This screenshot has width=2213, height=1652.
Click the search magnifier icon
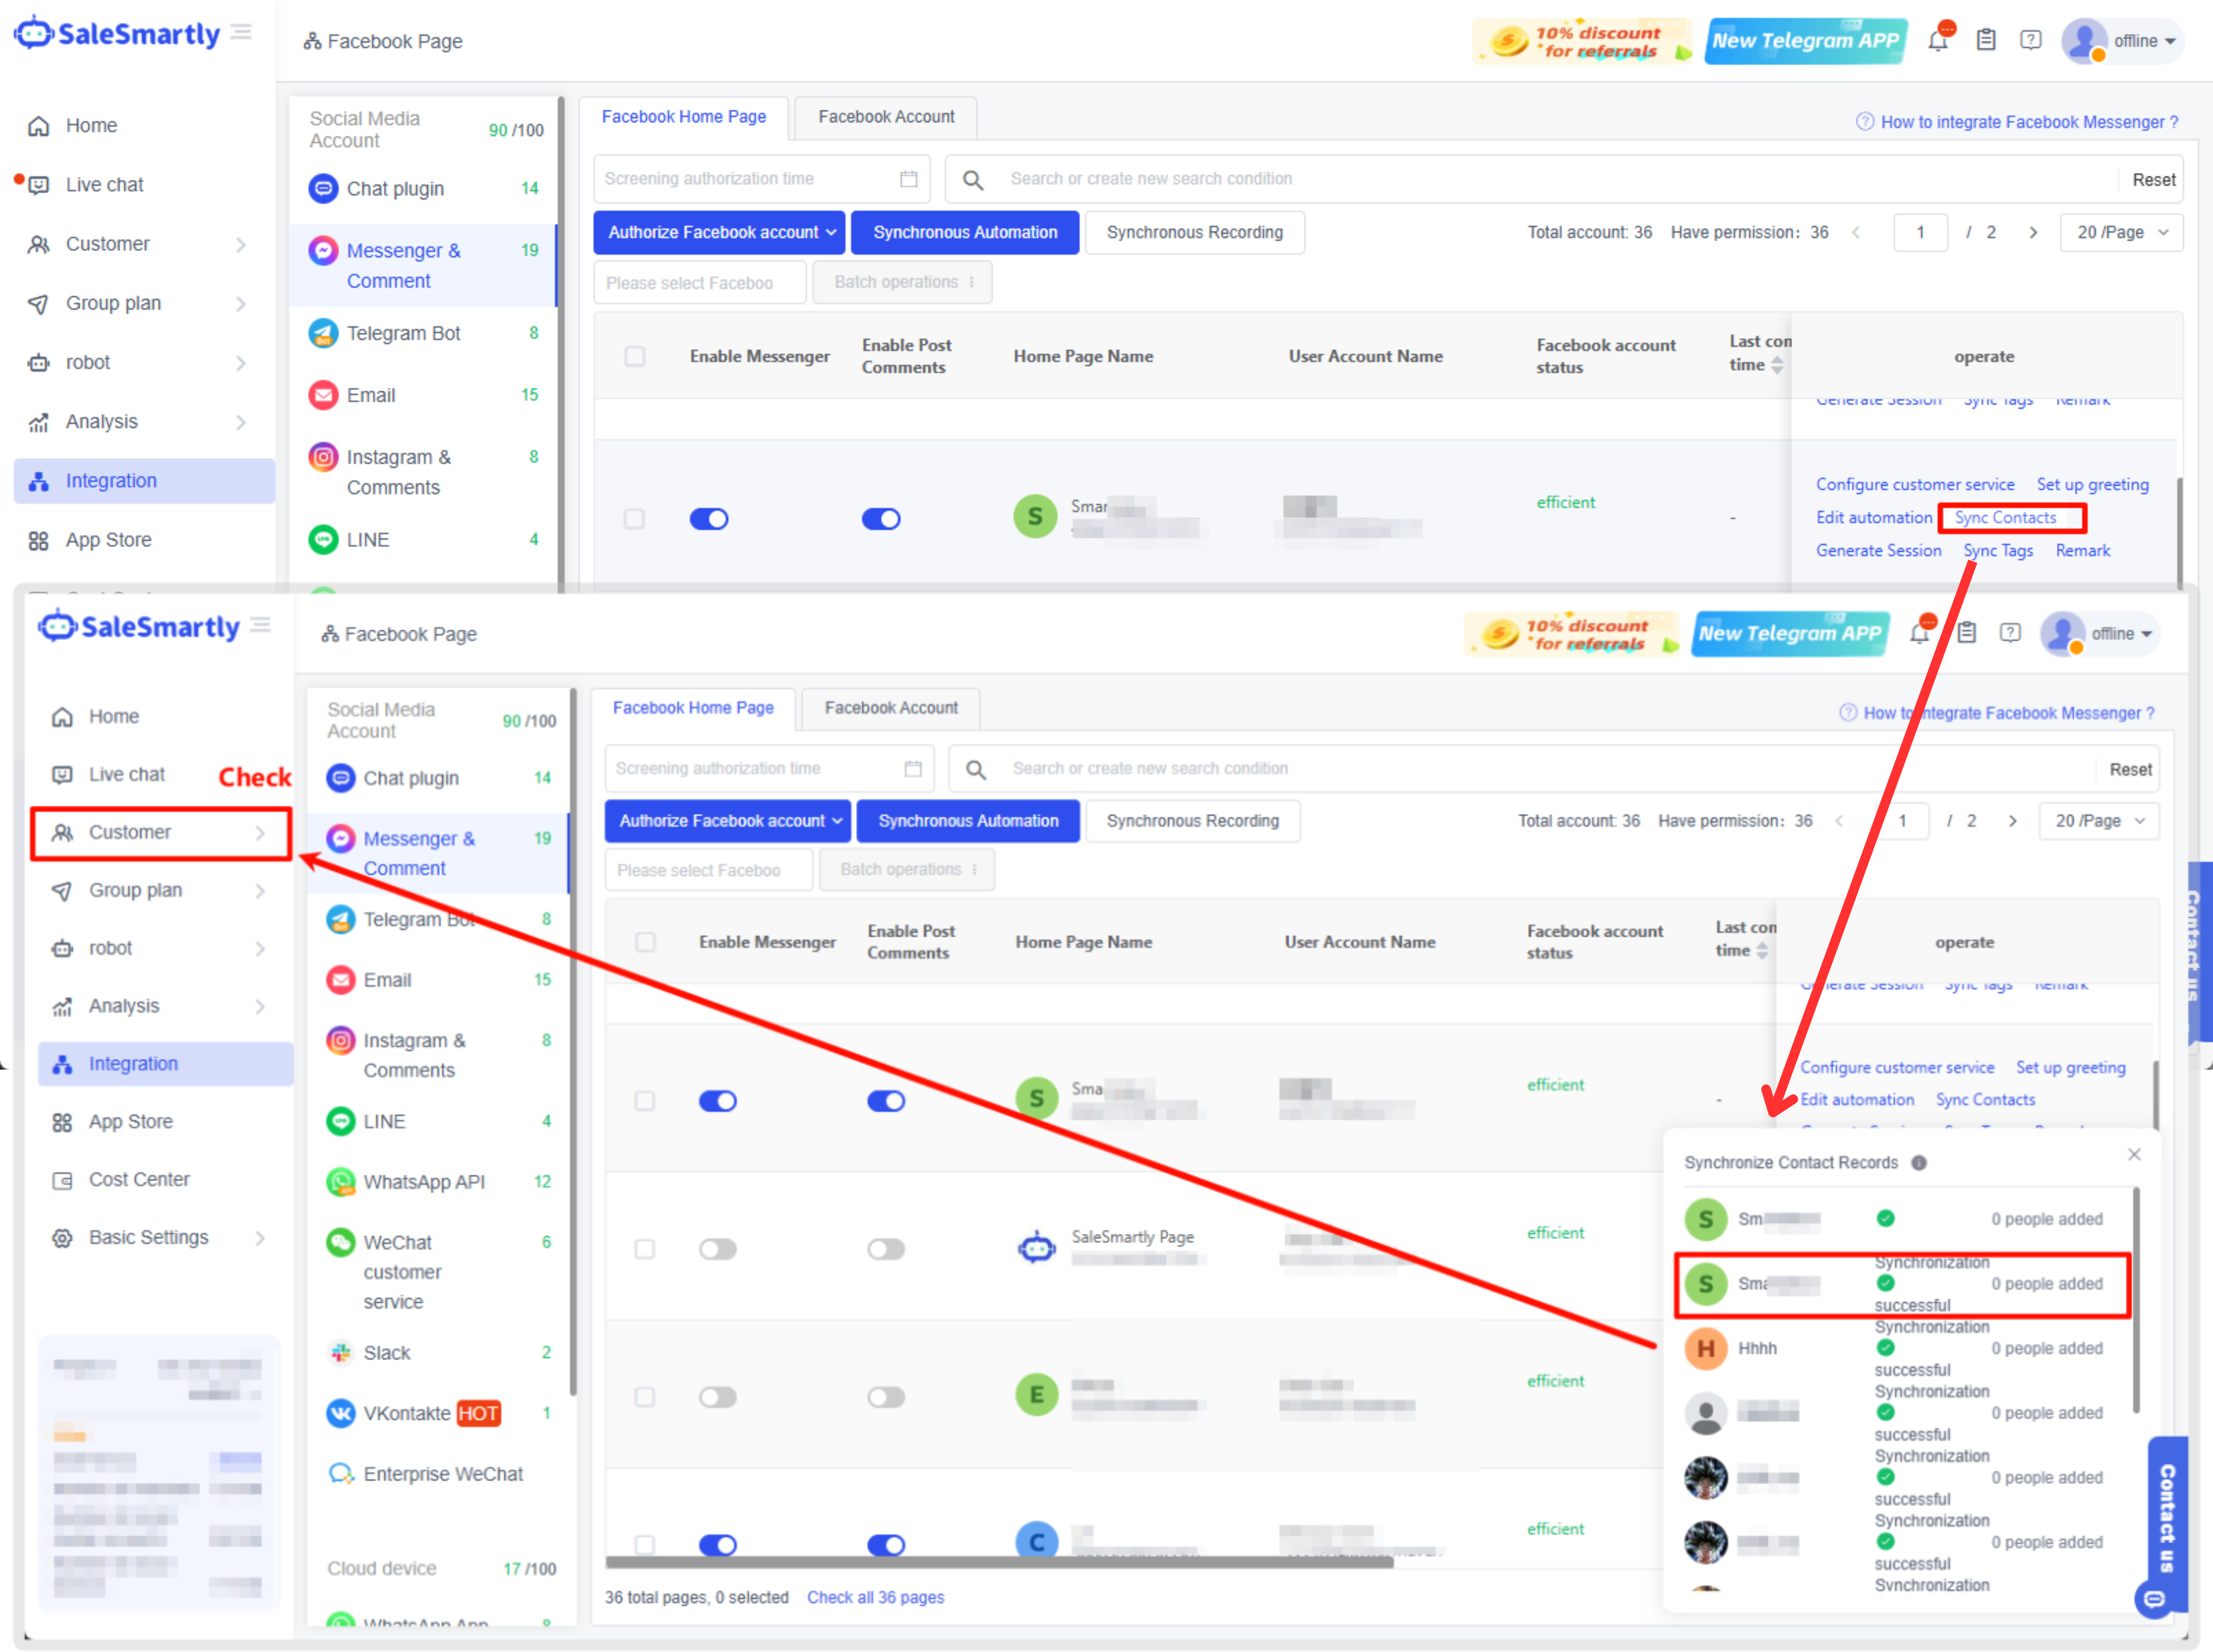click(x=976, y=769)
